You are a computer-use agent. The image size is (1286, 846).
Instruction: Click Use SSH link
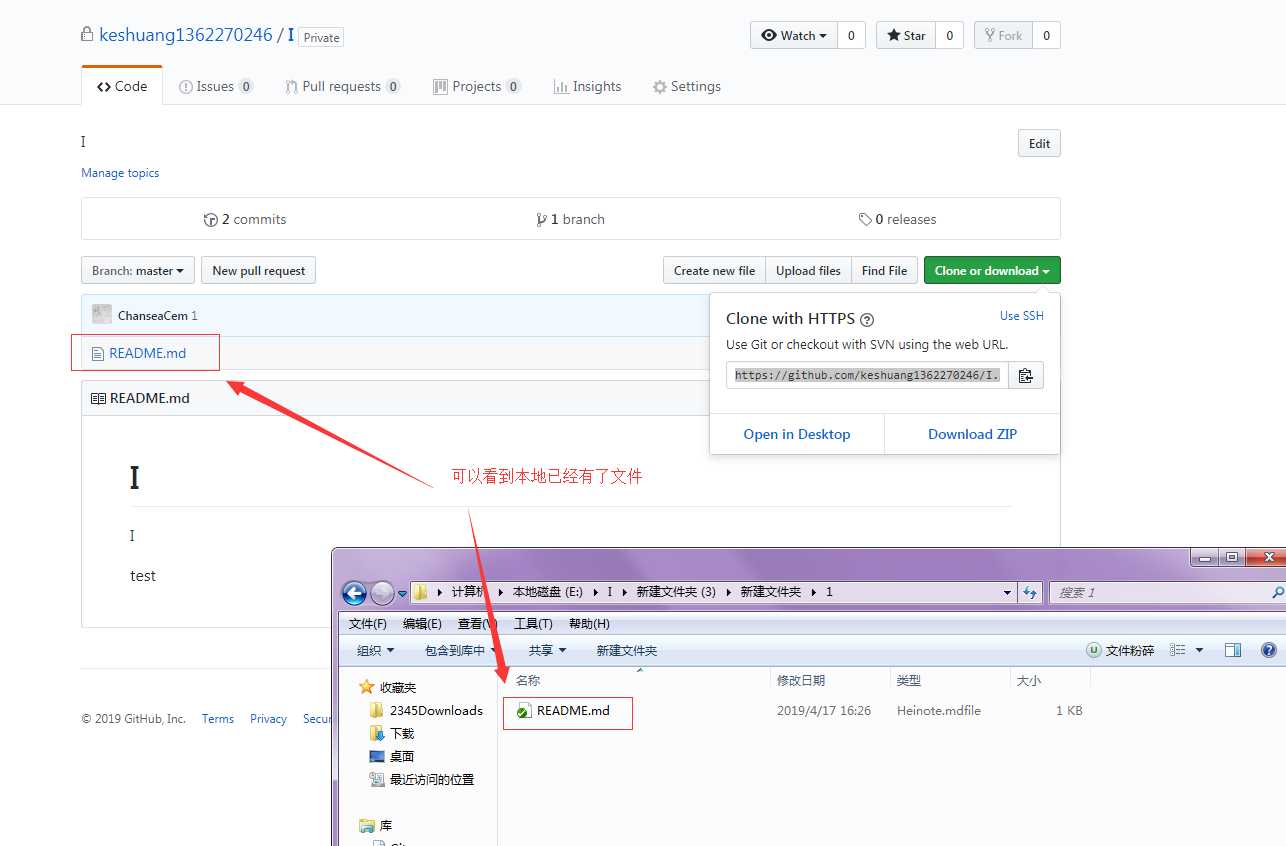(1022, 316)
